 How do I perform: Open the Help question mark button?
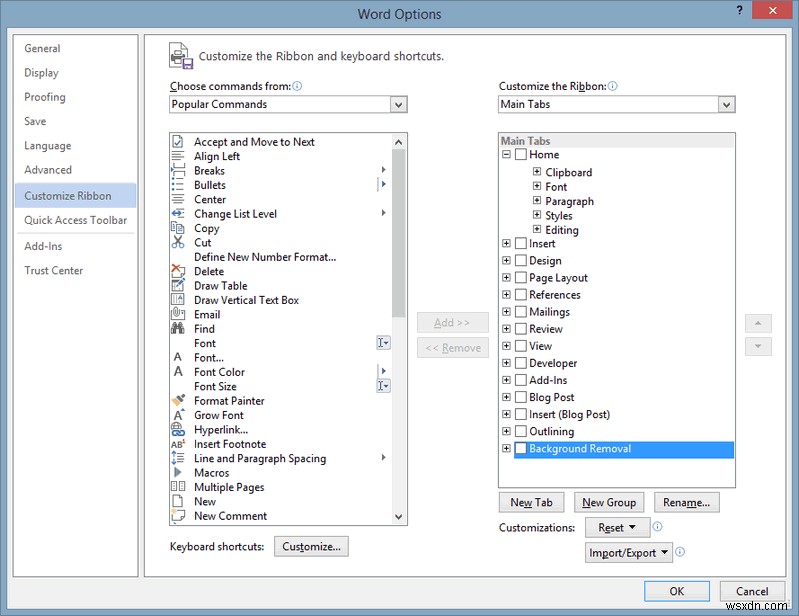tap(739, 10)
